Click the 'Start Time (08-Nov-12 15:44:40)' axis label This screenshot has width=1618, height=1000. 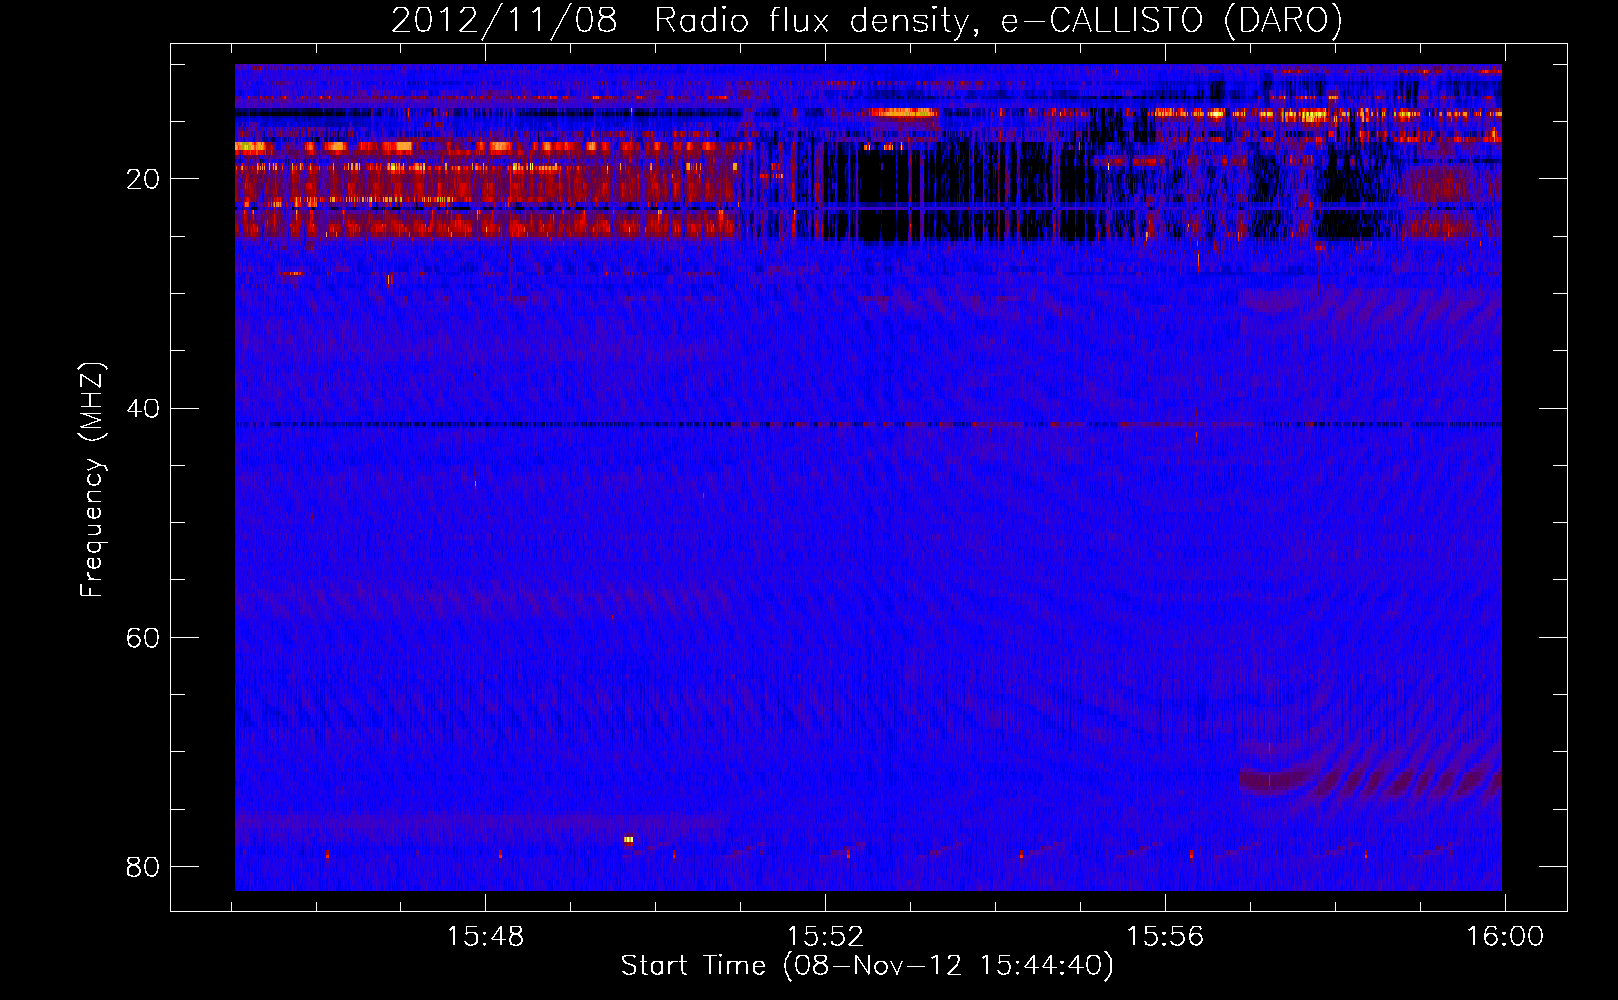click(x=867, y=966)
